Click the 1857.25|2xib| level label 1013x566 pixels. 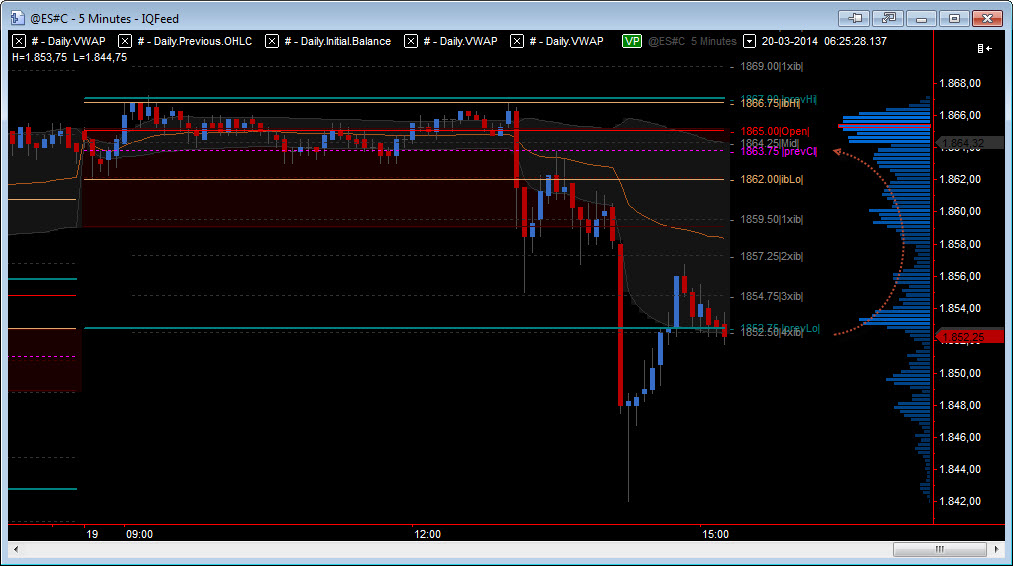tap(771, 257)
